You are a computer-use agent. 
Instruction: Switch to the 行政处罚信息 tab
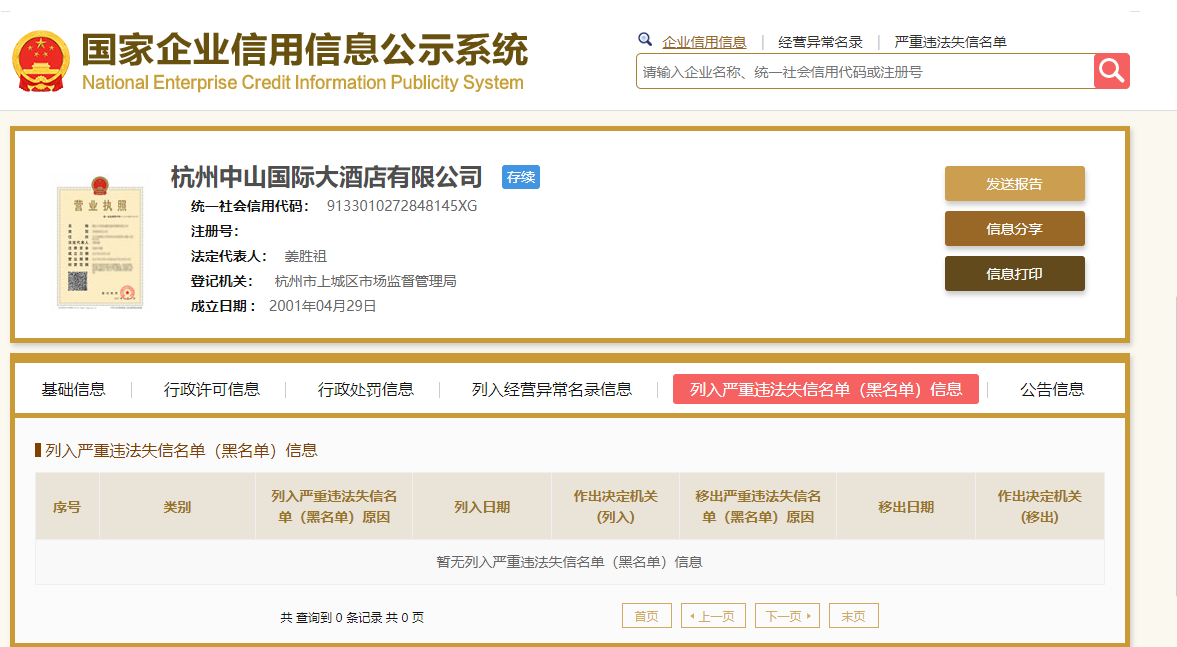pos(366,390)
